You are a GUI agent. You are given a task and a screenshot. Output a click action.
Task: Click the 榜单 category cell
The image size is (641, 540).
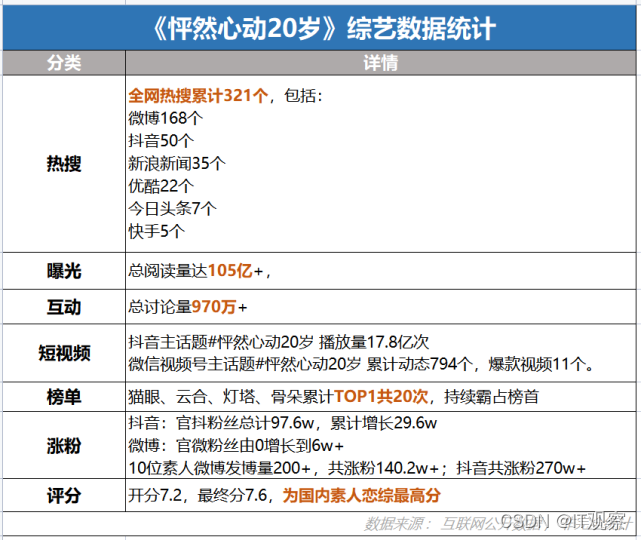pyautogui.click(x=64, y=397)
